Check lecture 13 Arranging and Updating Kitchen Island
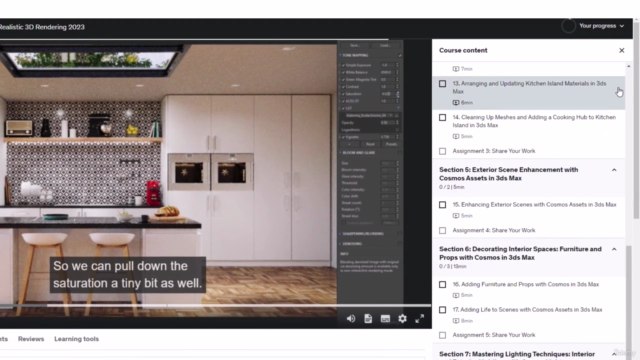This screenshot has width=640, height=360. (442, 84)
